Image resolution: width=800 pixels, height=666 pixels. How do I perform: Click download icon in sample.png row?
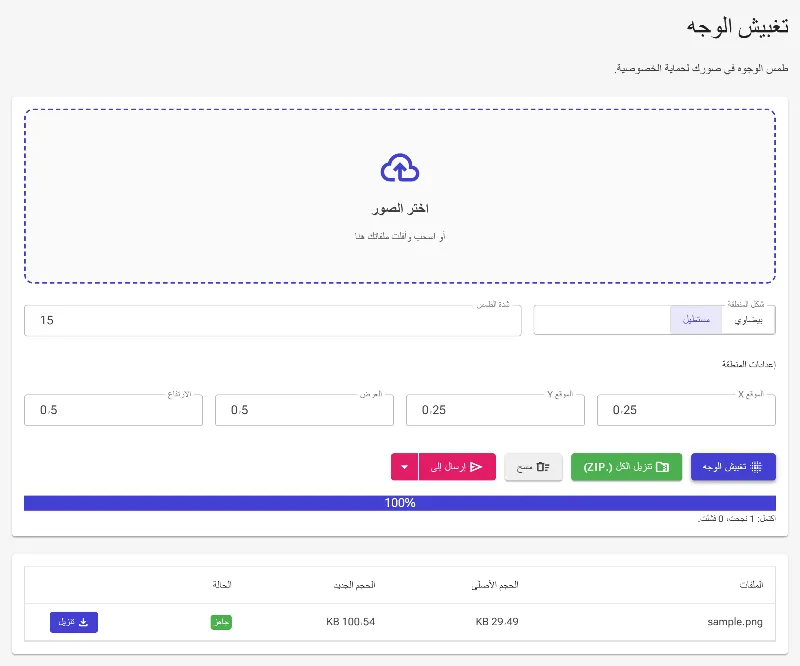point(84,622)
